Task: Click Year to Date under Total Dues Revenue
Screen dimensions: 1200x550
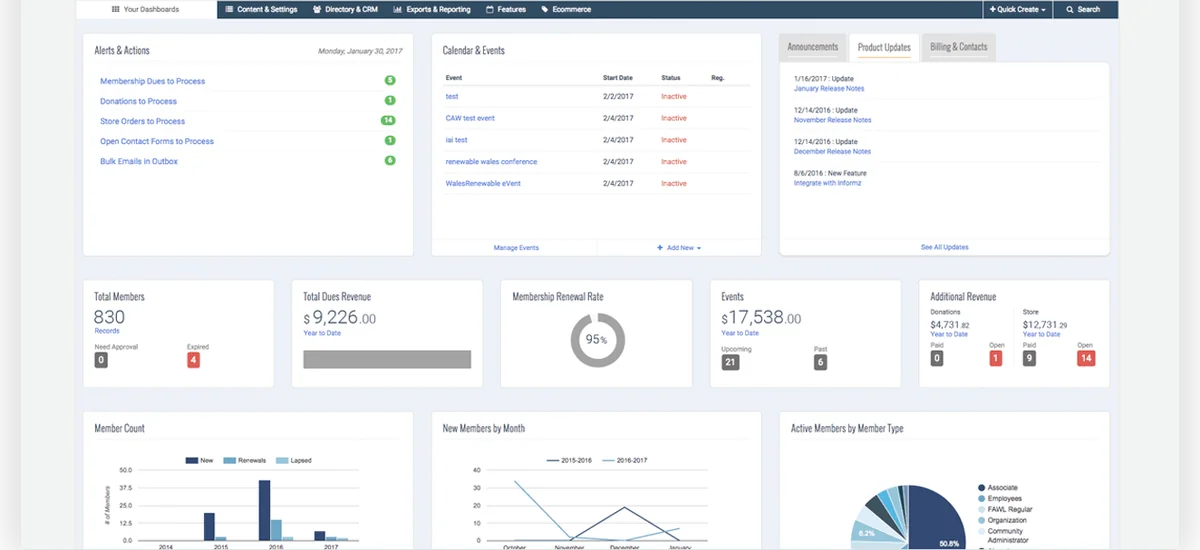Action: tap(322, 333)
